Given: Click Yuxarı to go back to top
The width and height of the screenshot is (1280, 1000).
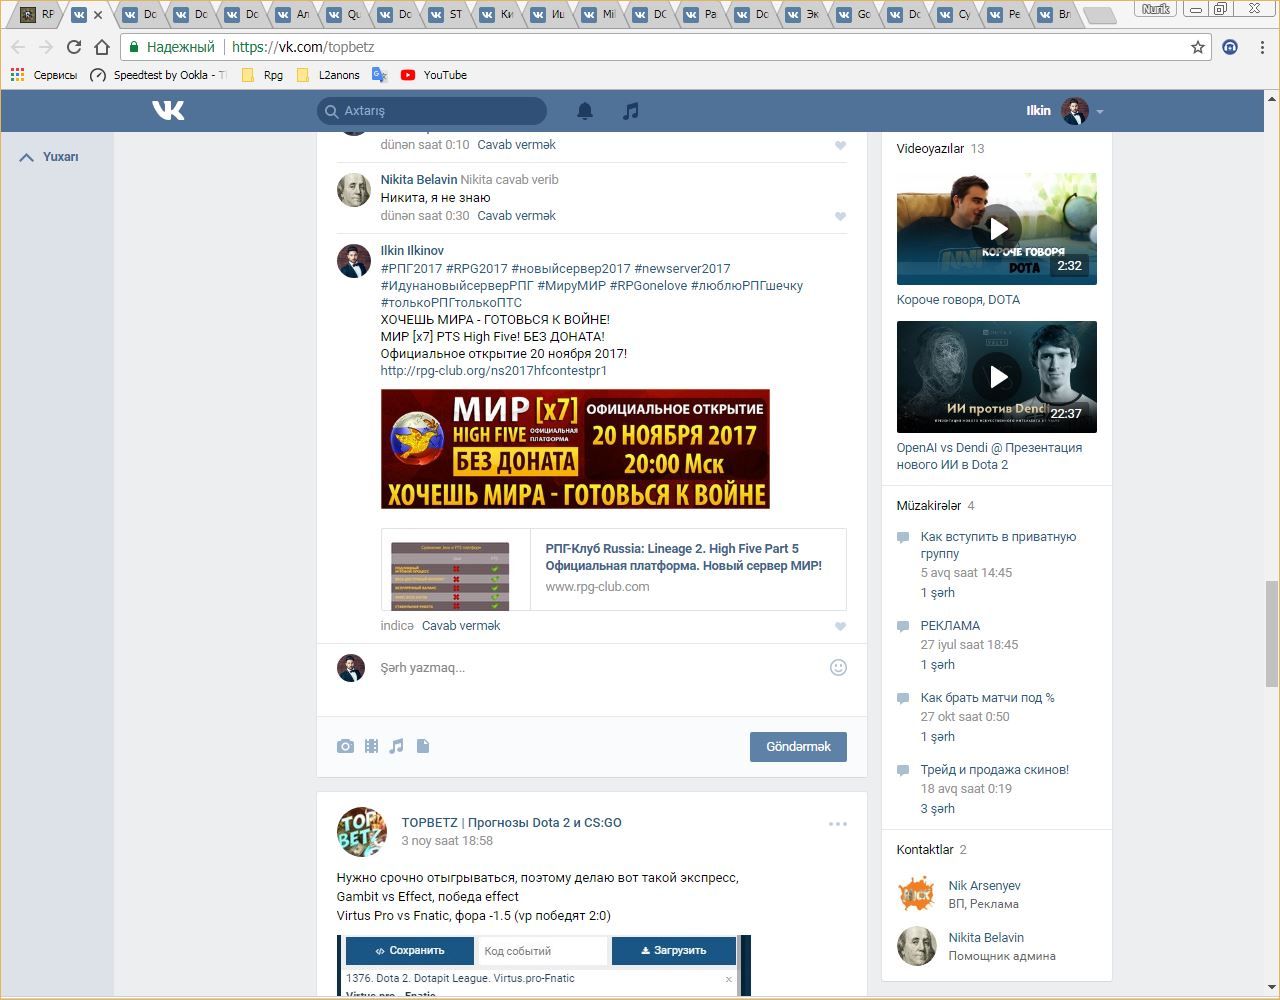Looking at the screenshot, I should click(50, 157).
